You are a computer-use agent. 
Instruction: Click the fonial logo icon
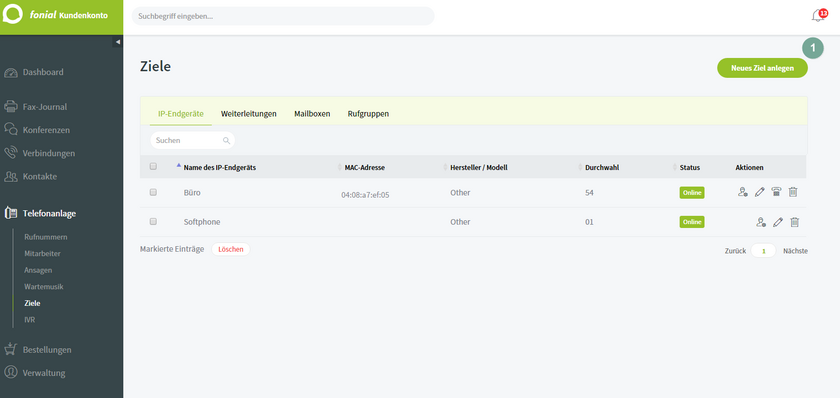(x=13, y=14)
